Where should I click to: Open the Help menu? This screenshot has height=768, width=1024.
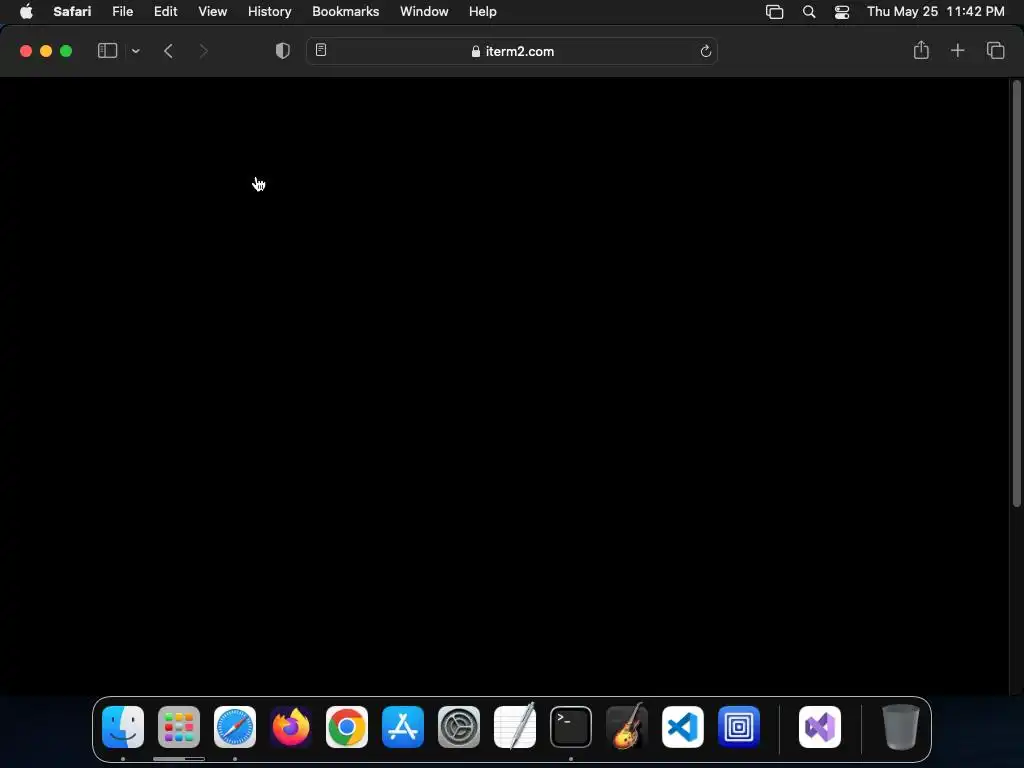(x=483, y=12)
